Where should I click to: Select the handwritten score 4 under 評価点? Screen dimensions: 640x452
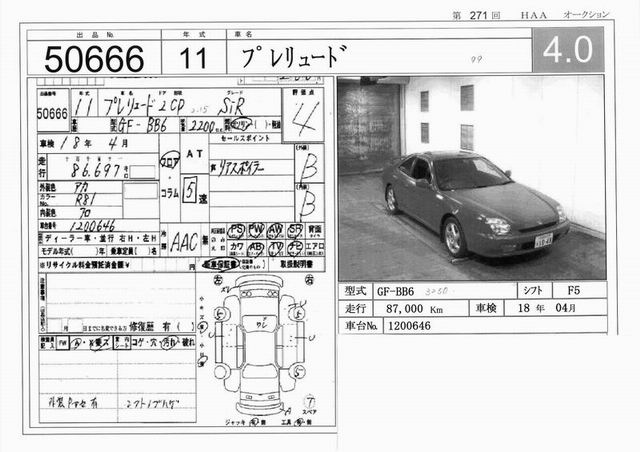coord(303,119)
